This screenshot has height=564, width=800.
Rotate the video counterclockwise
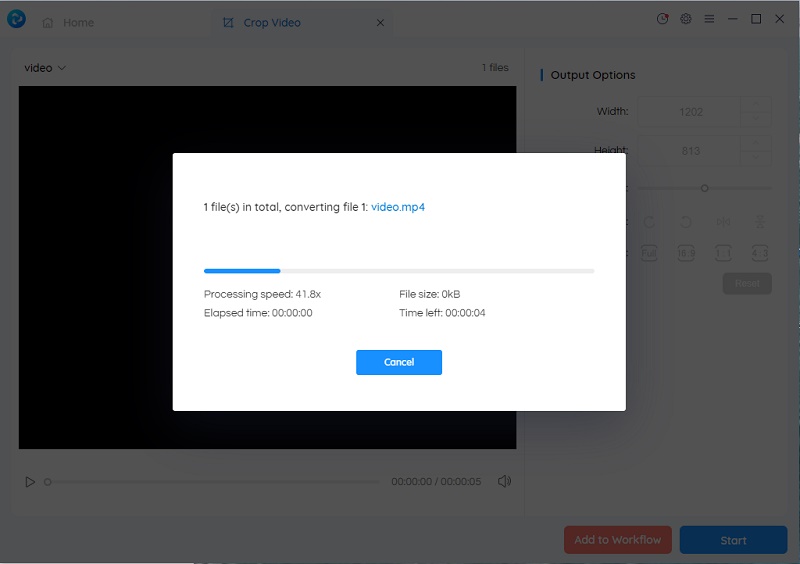pos(686,222)
